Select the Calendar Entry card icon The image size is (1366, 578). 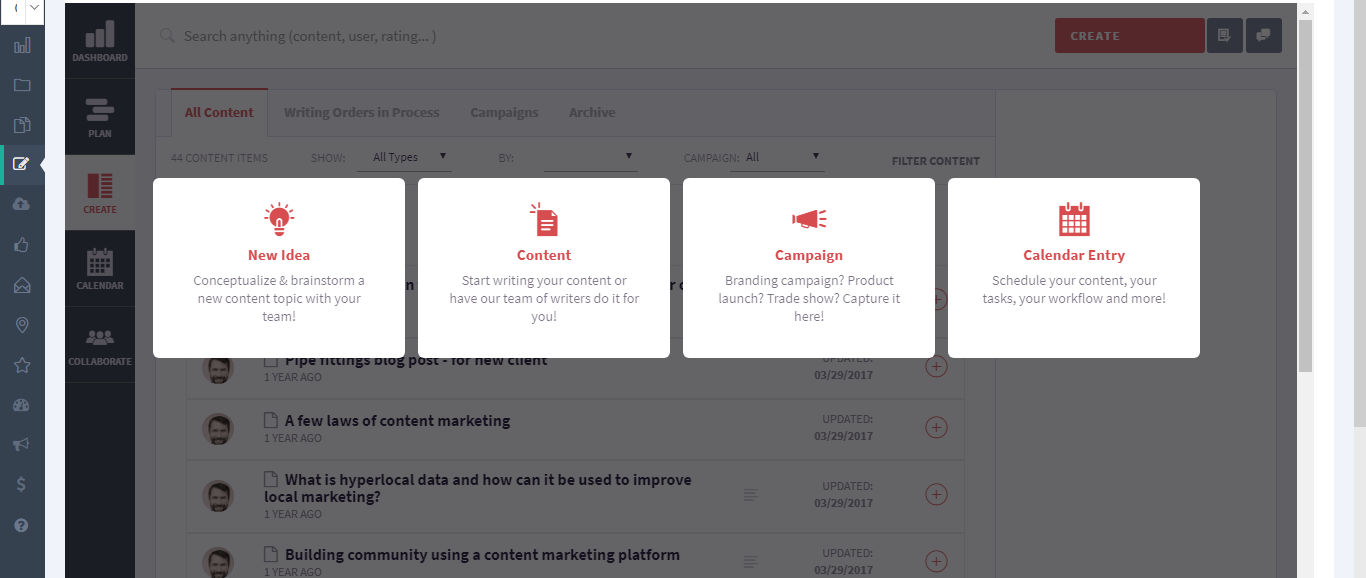point(1074,219)
